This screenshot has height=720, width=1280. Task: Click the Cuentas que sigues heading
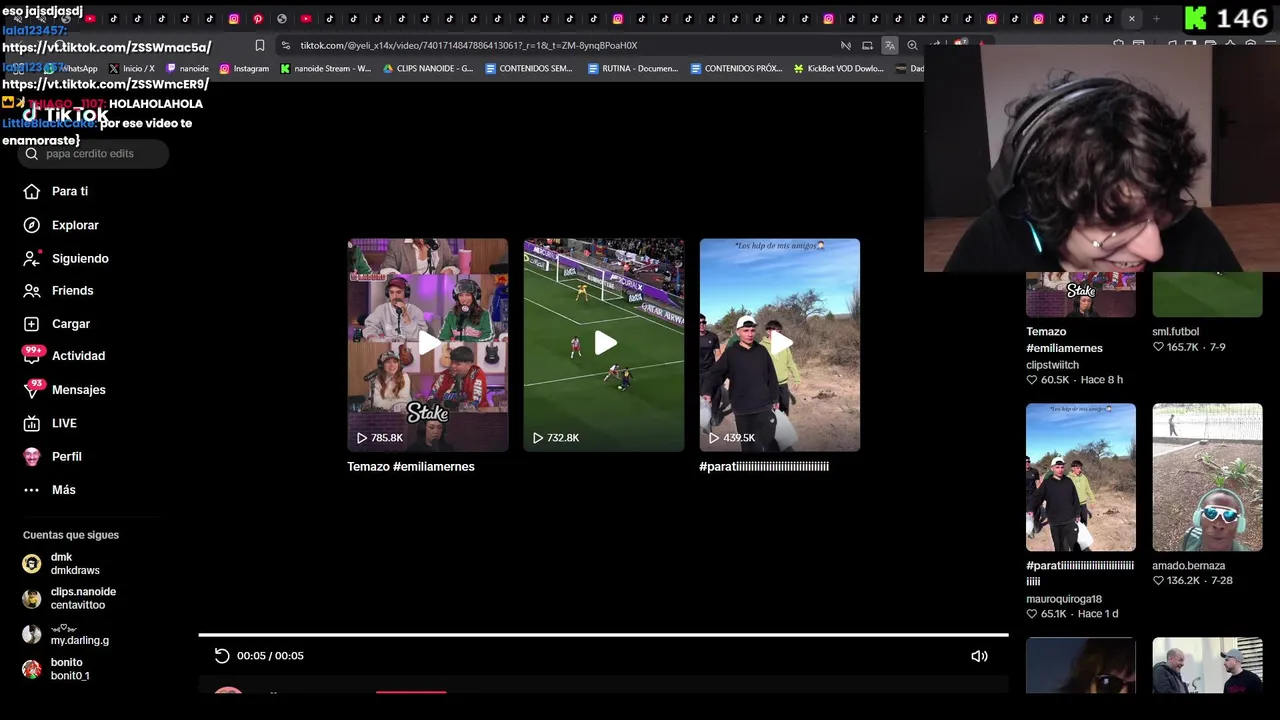coord(71,536)
